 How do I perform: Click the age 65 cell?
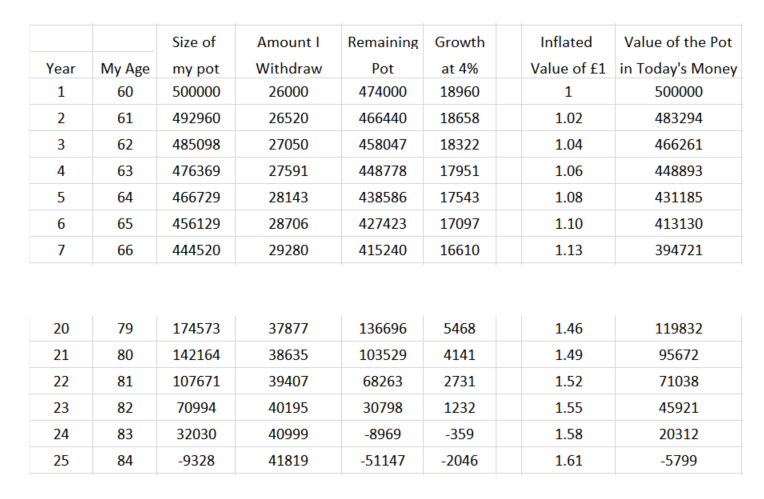click(x=125, y=223)
